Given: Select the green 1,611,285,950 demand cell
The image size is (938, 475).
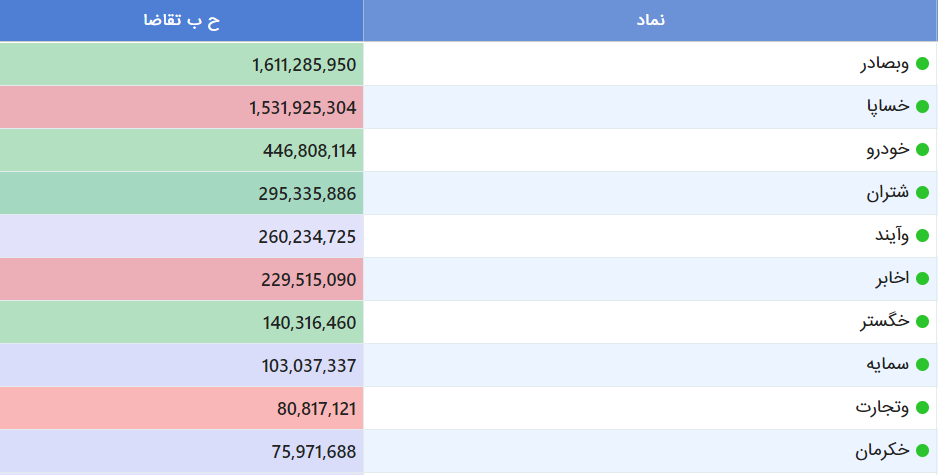Looking at the screenshot, I should [182, 64].
